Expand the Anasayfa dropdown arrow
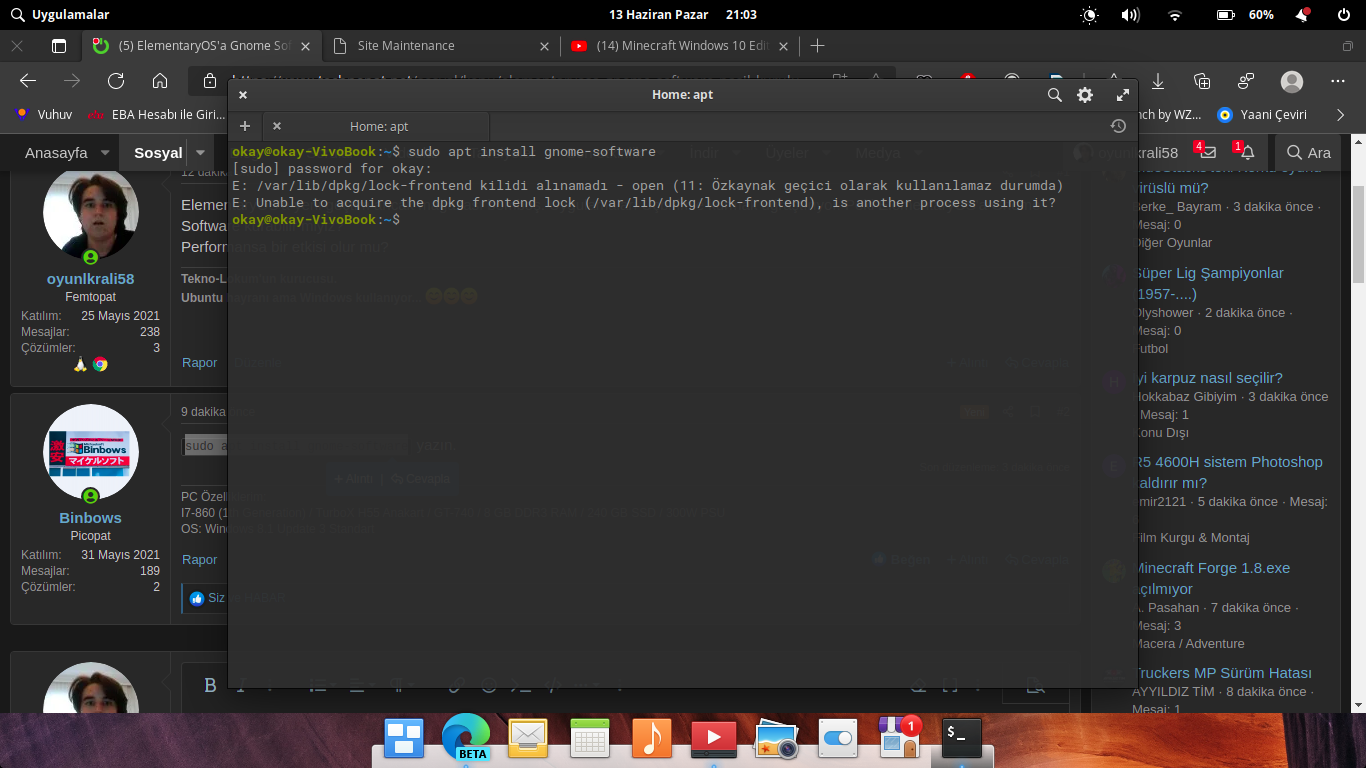This screenshot has width=1366, height=768. click(105, 153)
